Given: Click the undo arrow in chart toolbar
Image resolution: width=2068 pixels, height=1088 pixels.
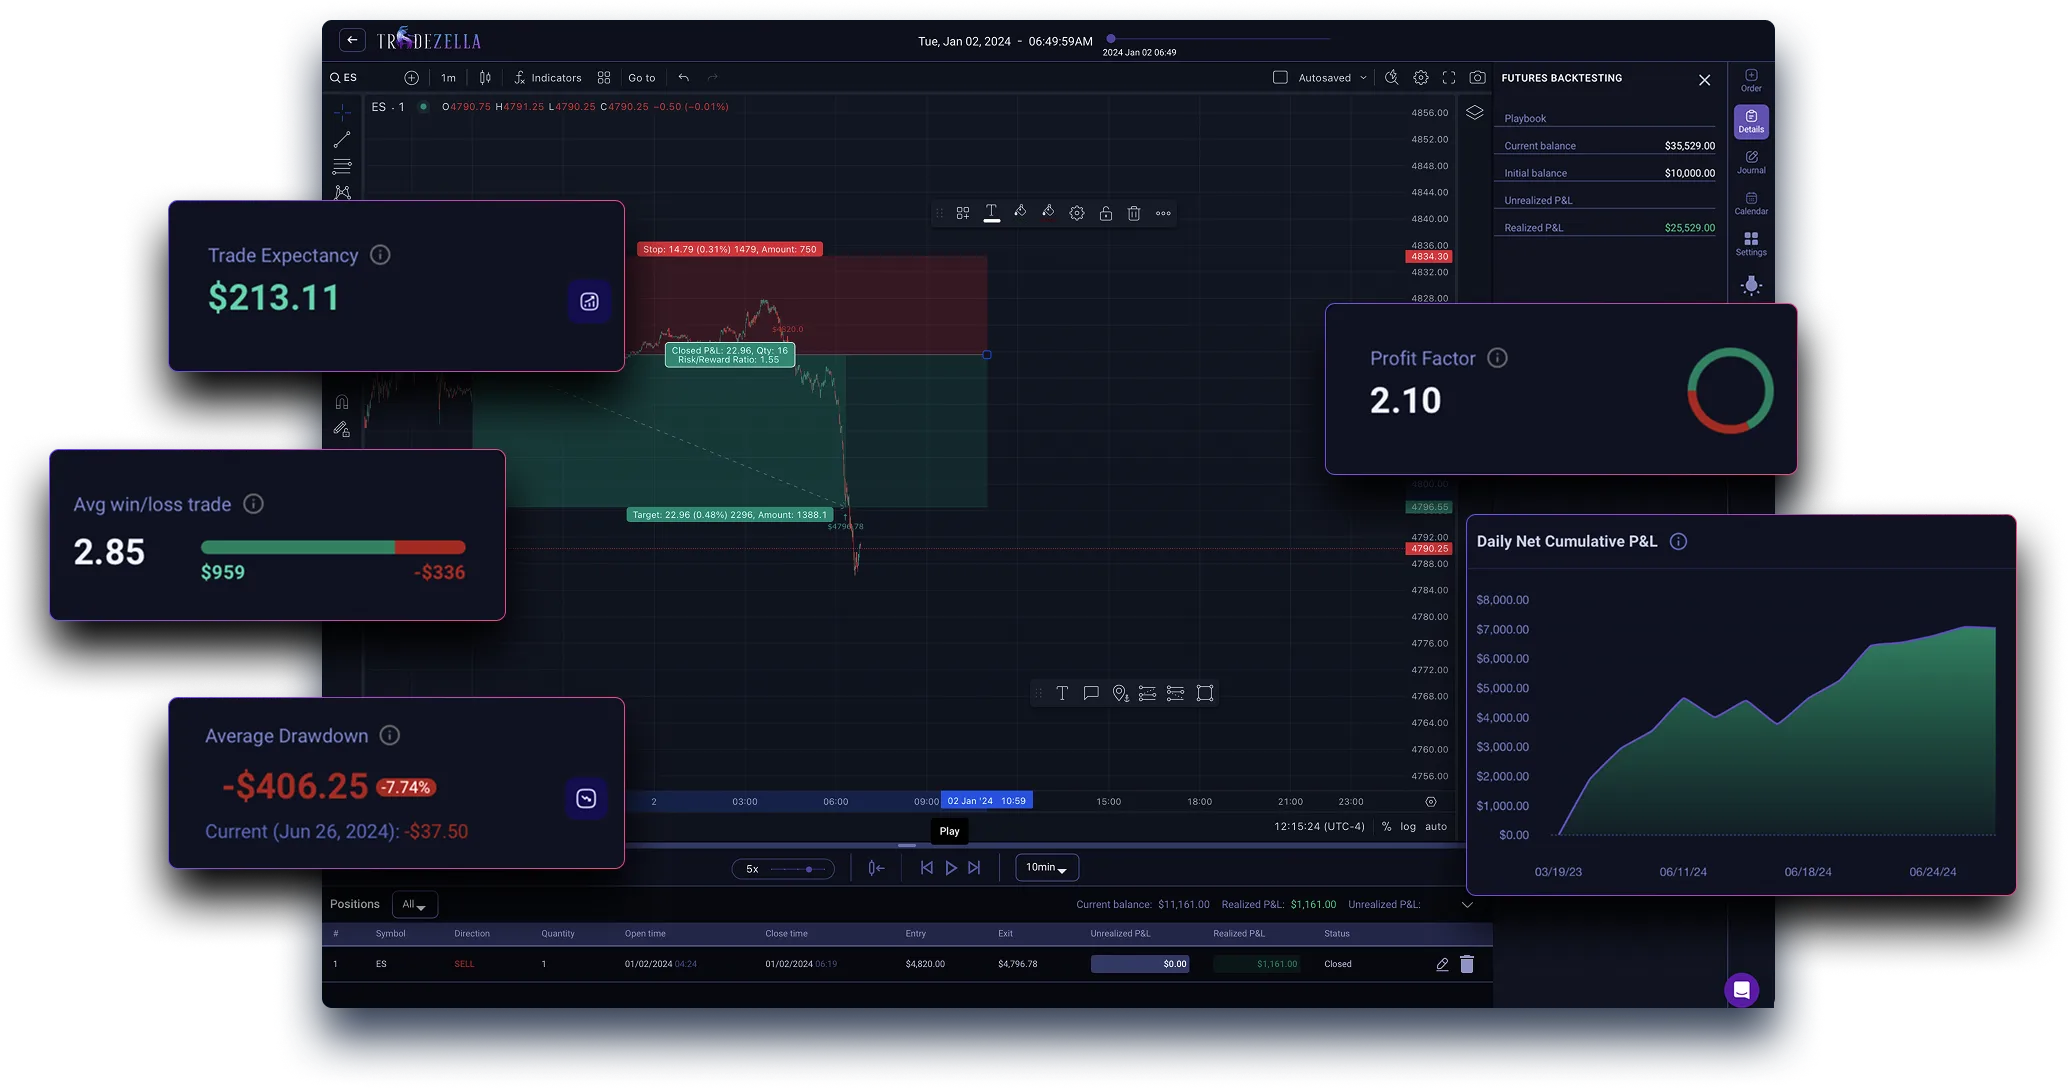Looking at the screenshot, I should pos(684,78).
